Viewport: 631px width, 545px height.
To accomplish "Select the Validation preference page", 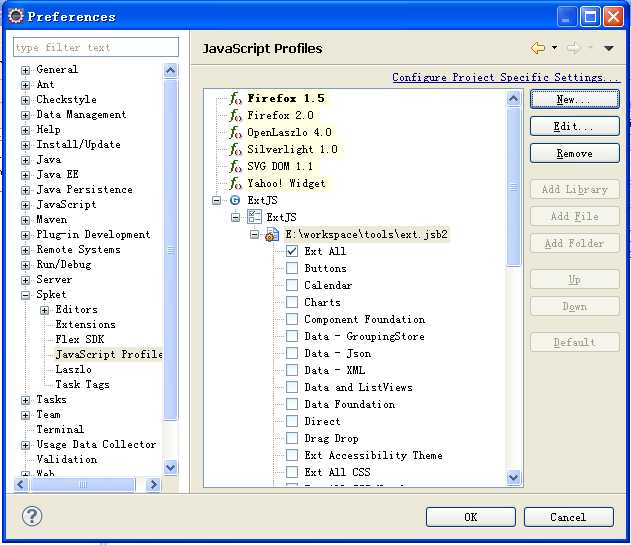I will [66, 459].
